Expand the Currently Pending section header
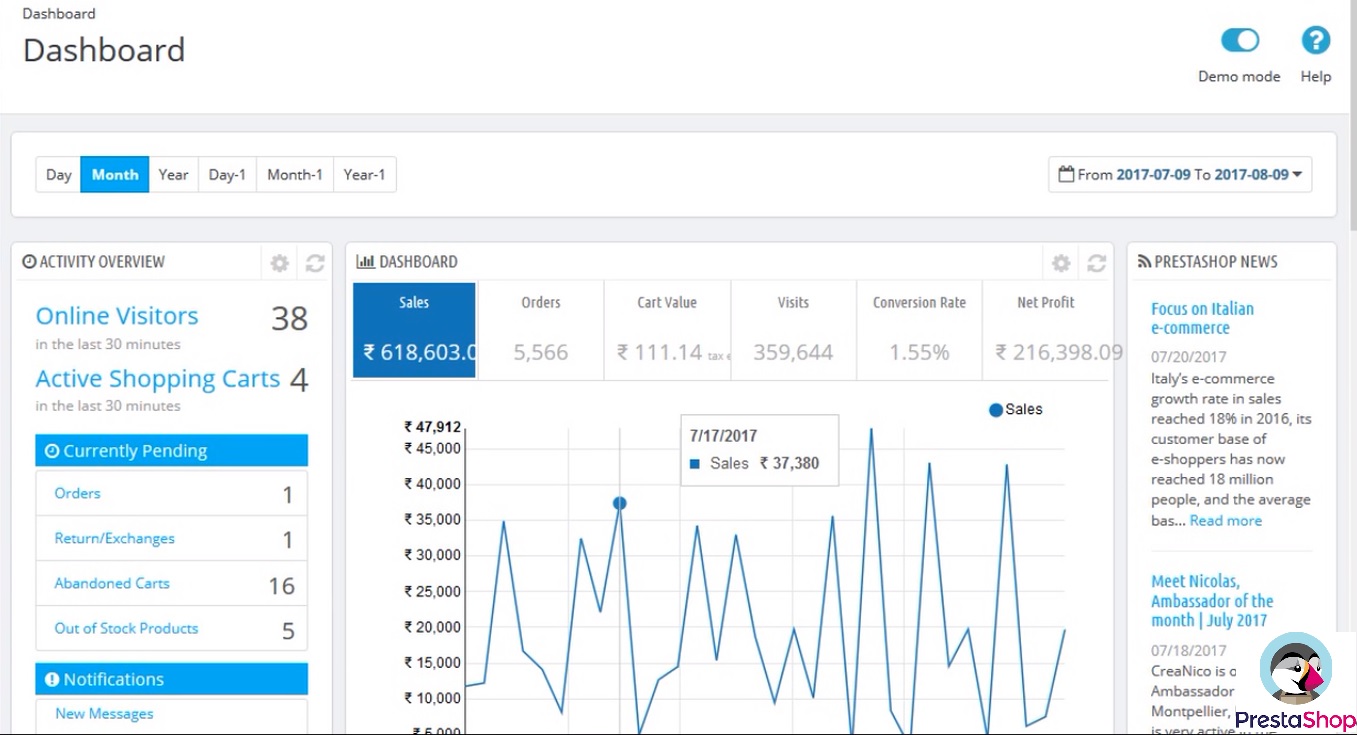 pos(171,451)
